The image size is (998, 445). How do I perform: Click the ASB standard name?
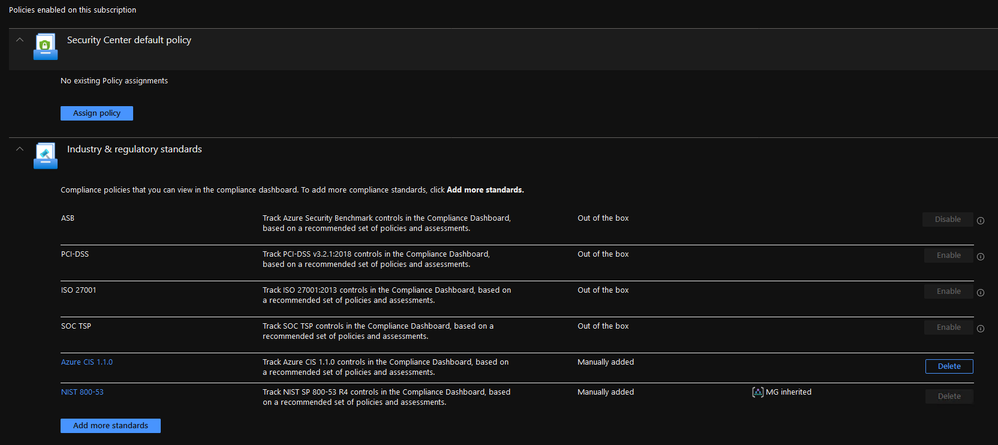pyautogui.click(x=67, y=218)
